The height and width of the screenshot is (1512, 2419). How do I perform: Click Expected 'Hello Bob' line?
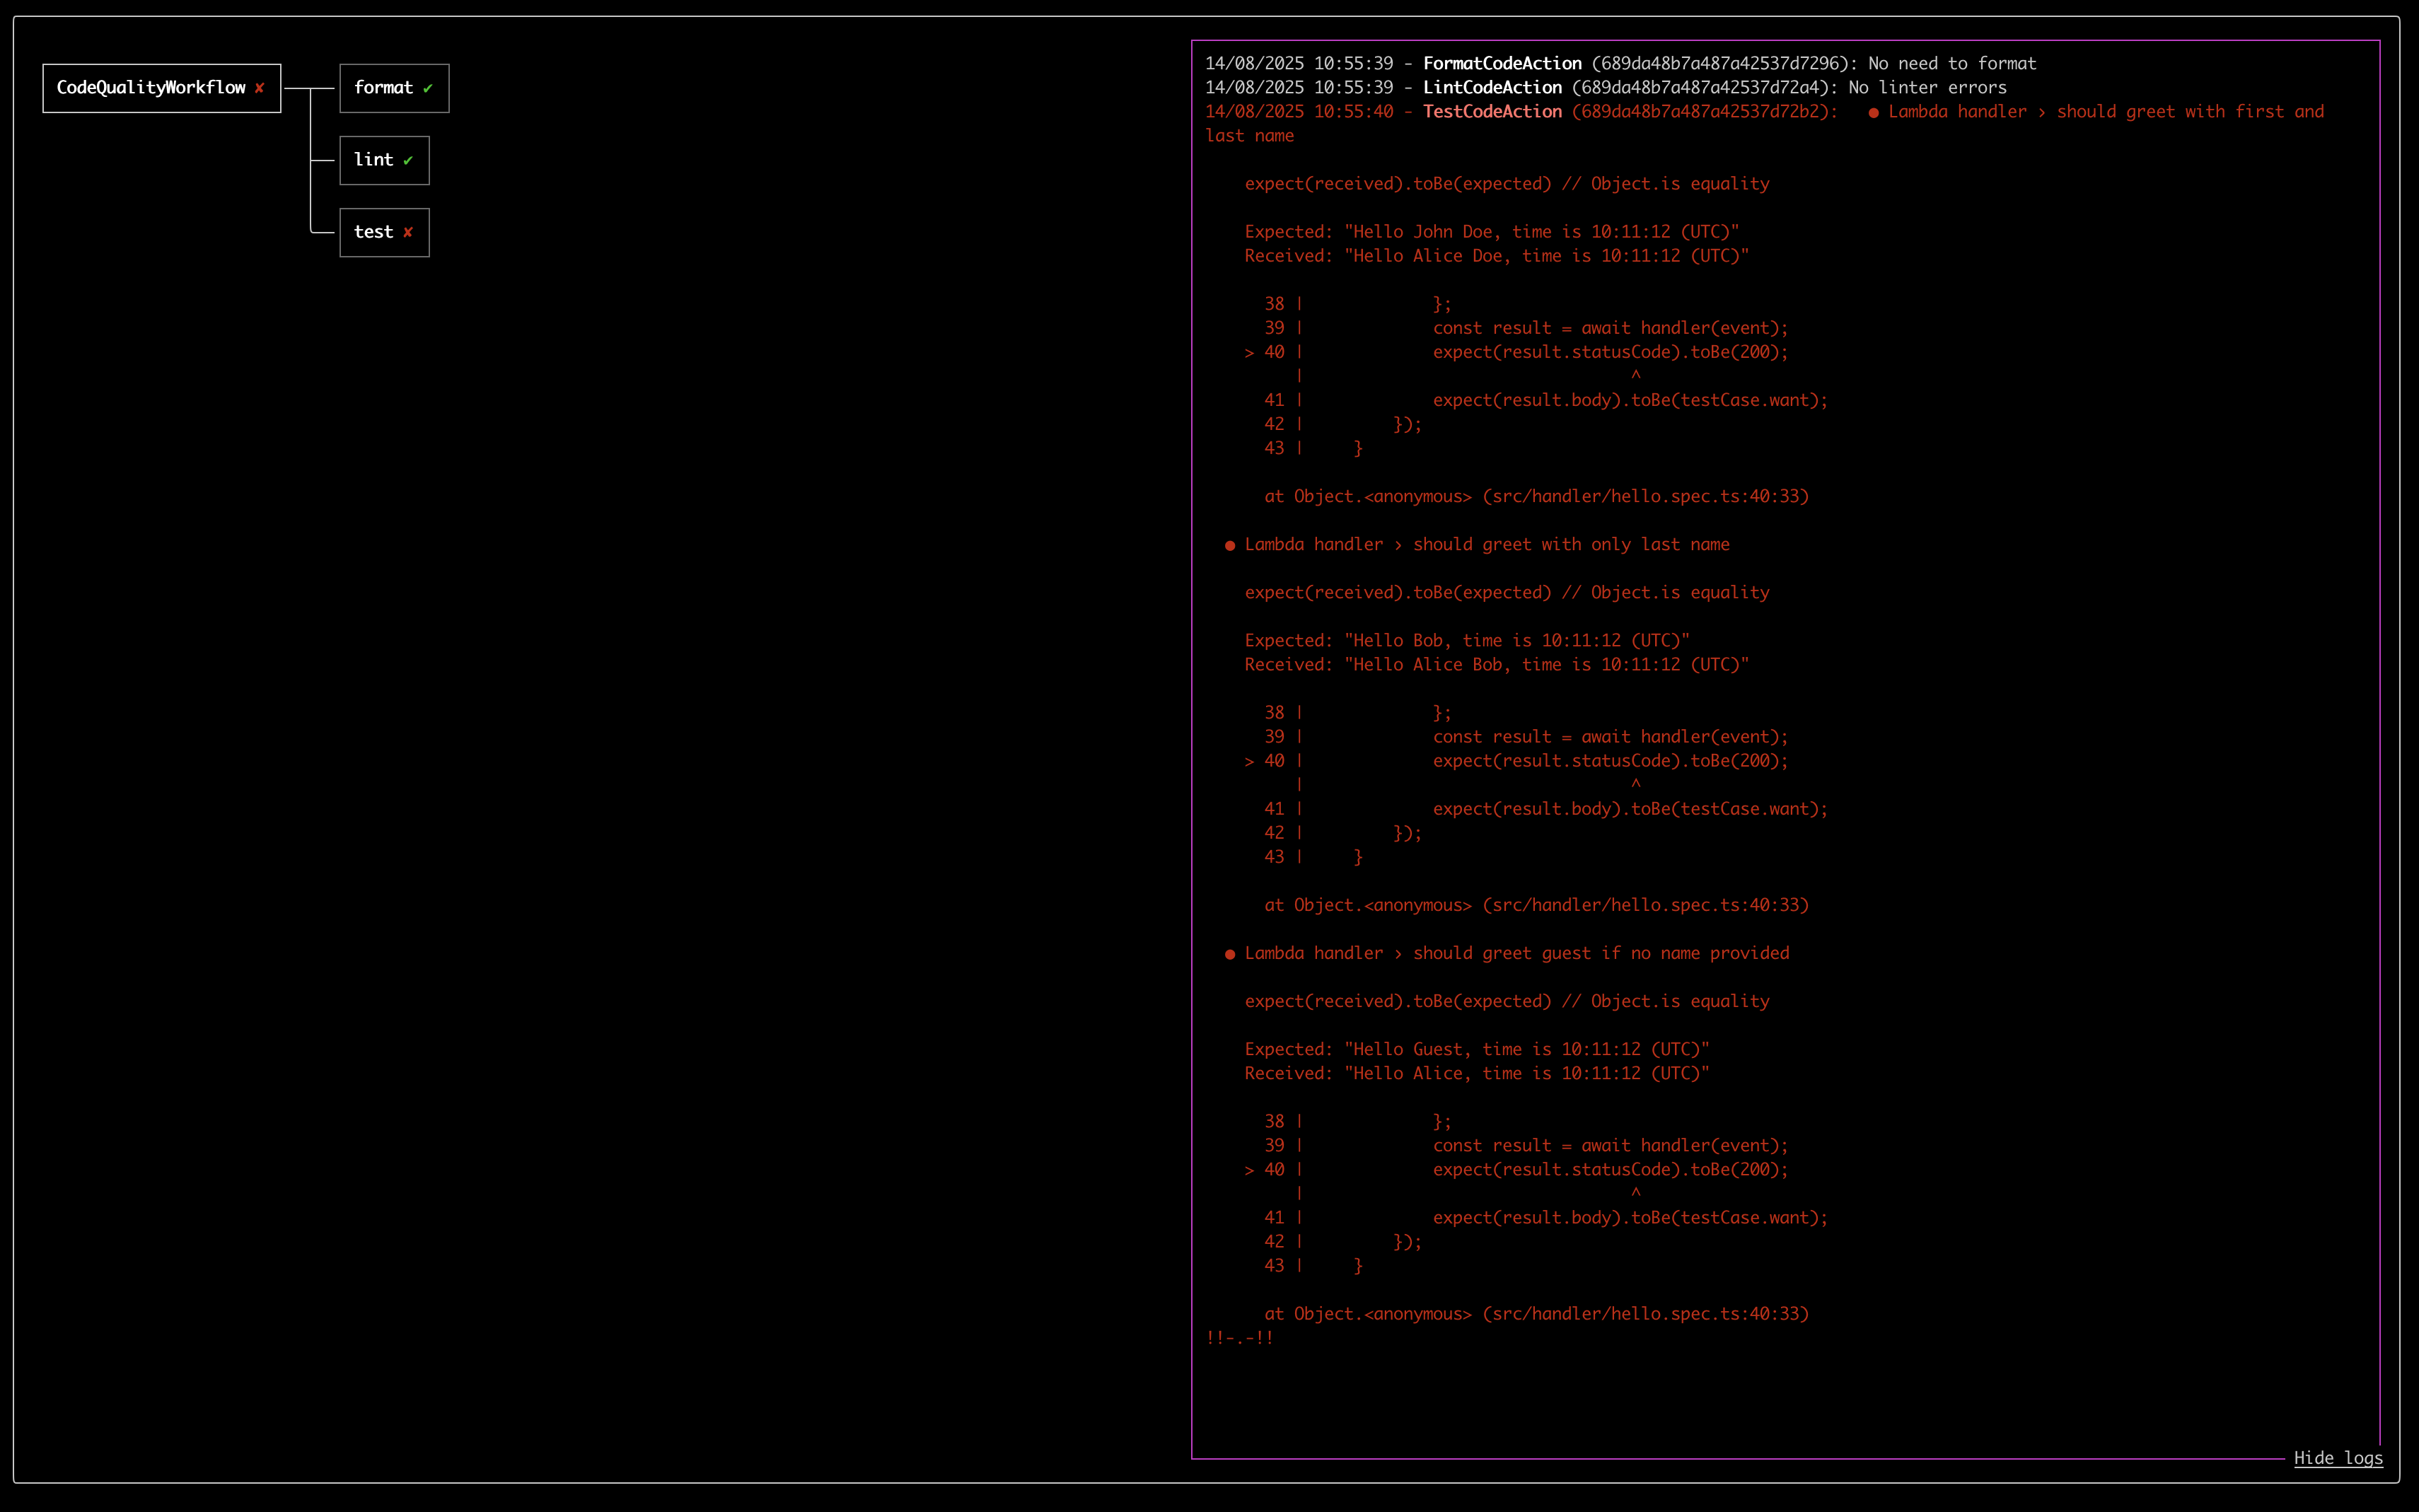(1467, 641)
